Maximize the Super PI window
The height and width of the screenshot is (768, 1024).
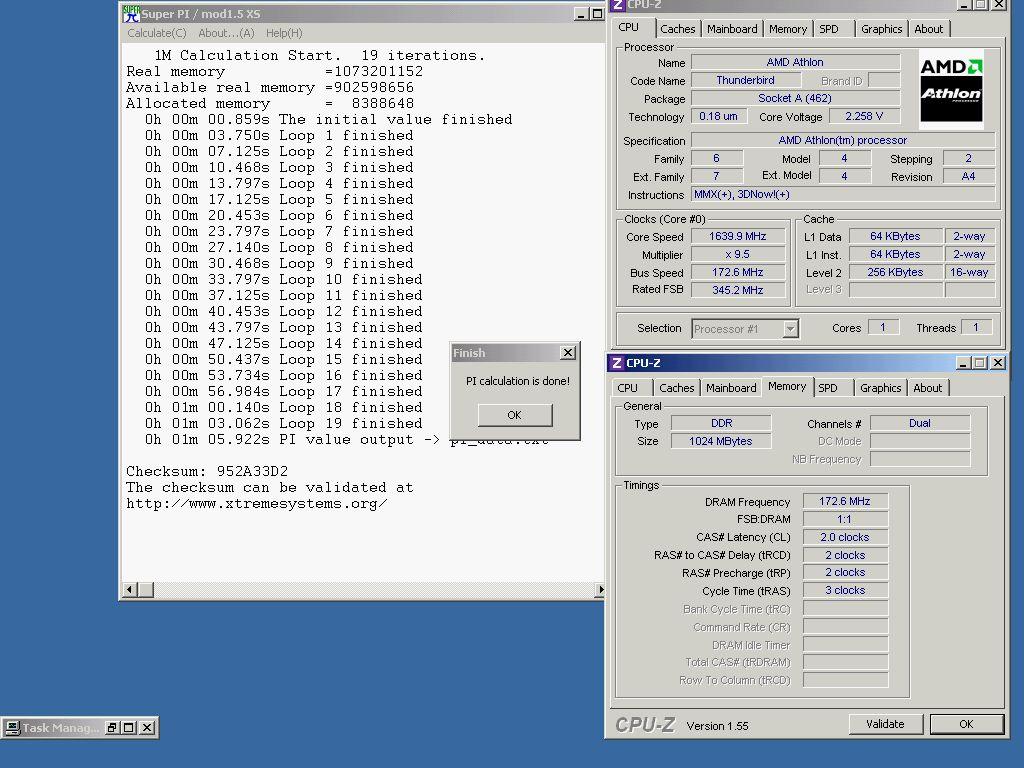tap(597, 14)
